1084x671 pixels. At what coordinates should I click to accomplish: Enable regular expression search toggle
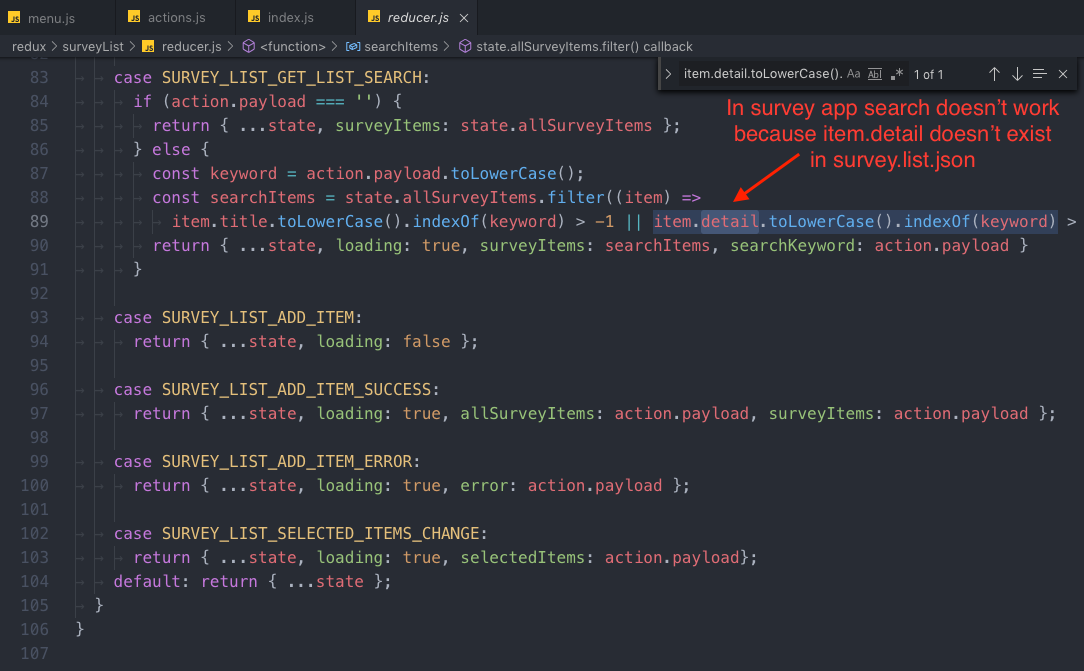[x=897, y=74]
